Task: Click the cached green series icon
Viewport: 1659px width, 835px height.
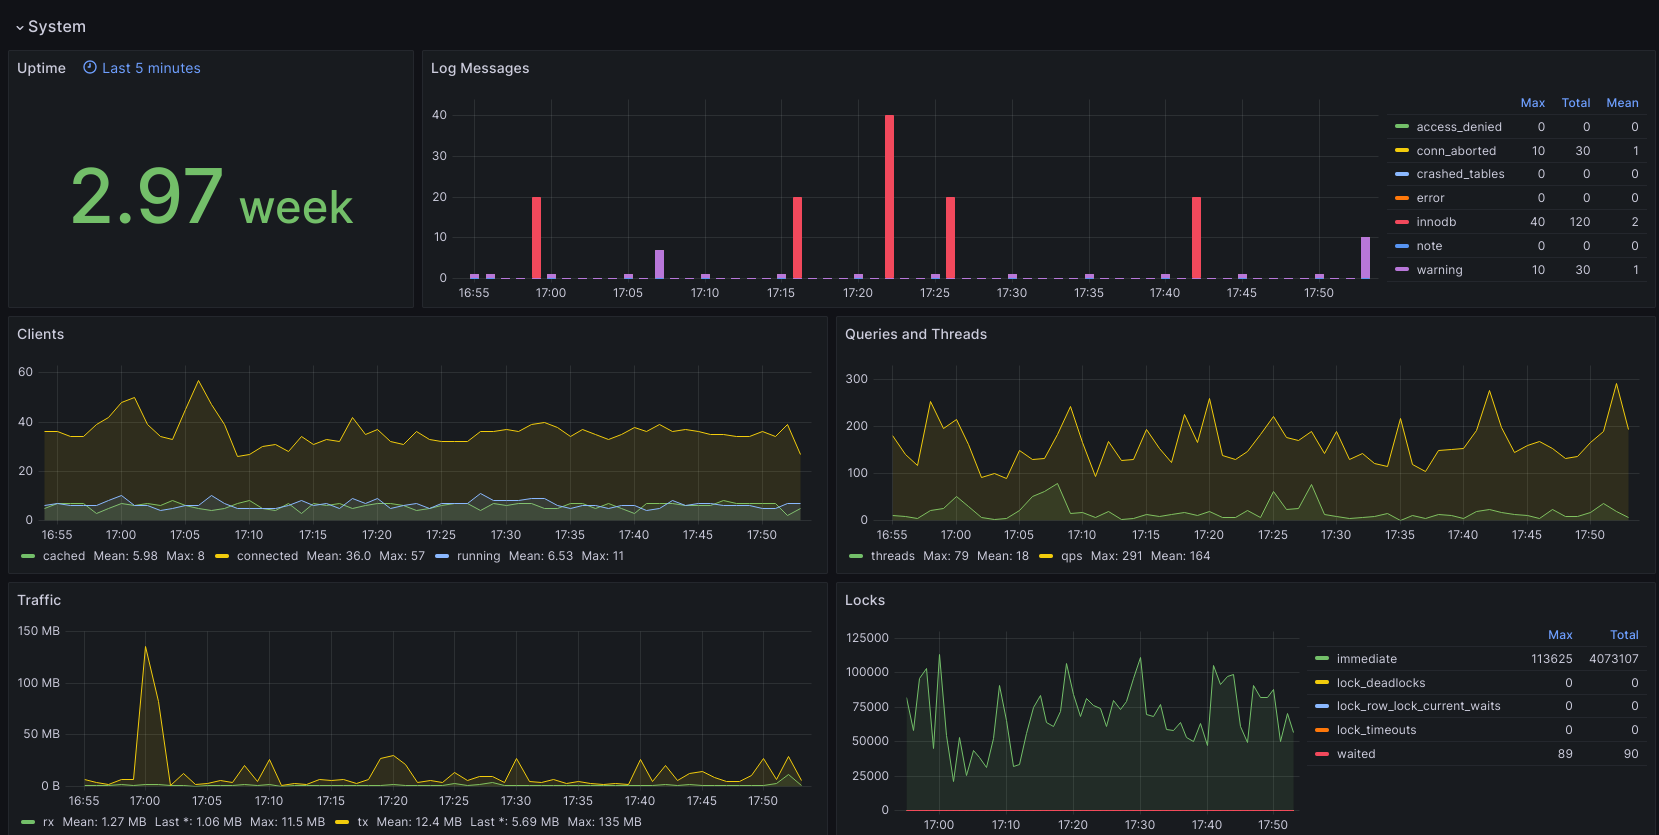Action: 28,556
